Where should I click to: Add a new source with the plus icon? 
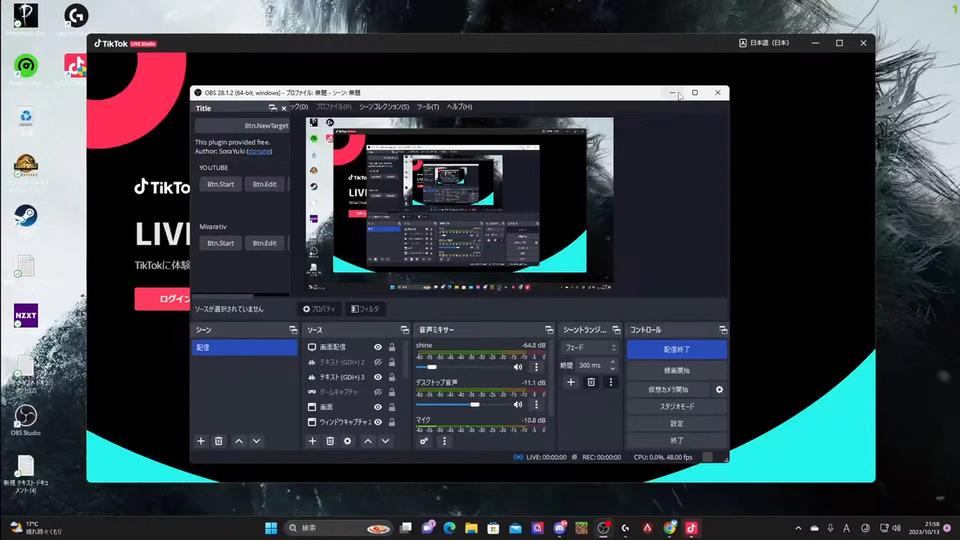tap(312, 441)
